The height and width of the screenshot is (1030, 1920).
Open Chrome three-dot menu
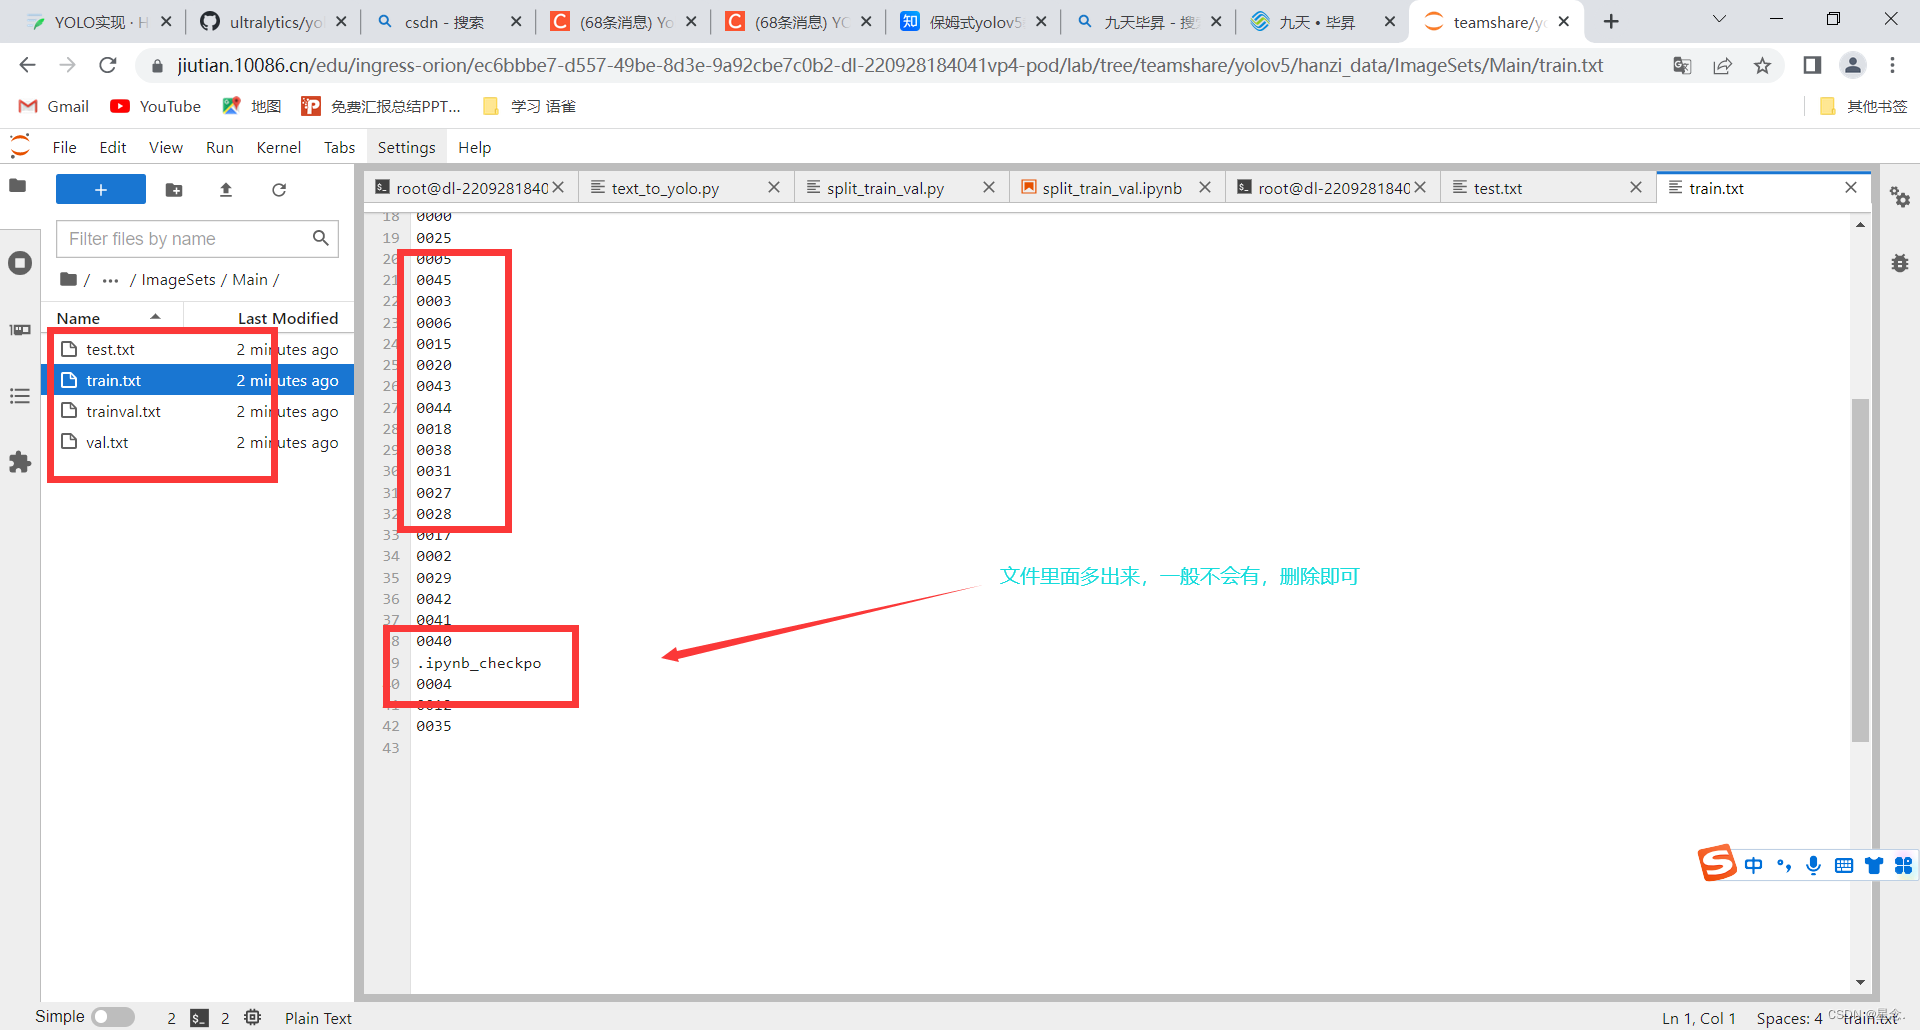pyautogui.click(x=1892, y=65)
